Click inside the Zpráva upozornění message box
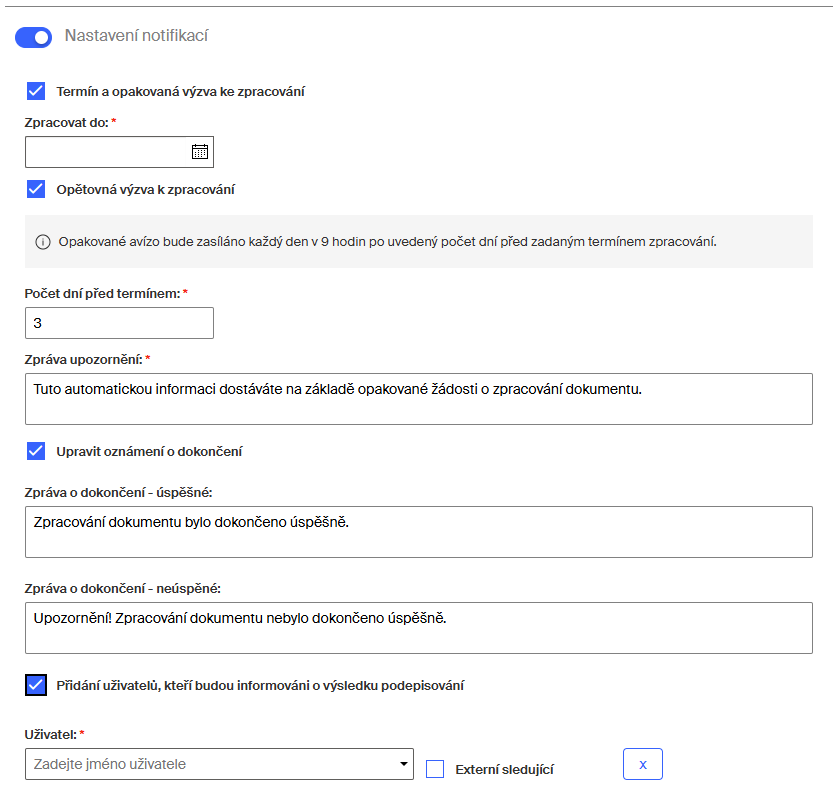The height and width of the screenshot is (799, 835). tap(417, 398)
